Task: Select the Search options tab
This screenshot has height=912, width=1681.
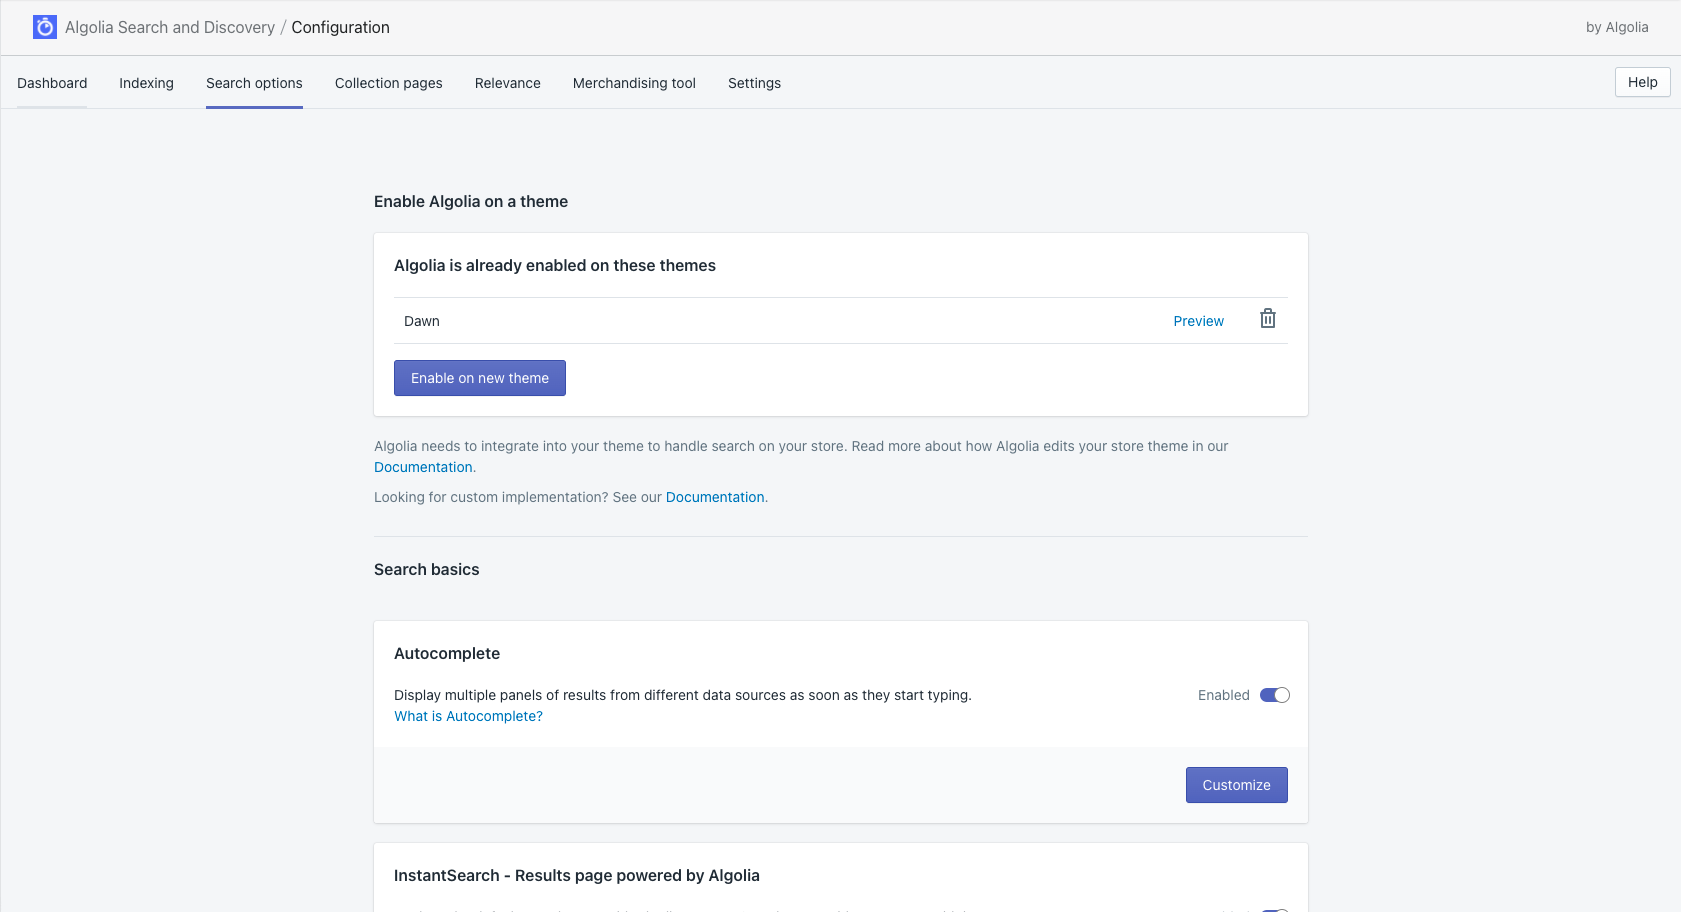Action: tap(254, 83)
